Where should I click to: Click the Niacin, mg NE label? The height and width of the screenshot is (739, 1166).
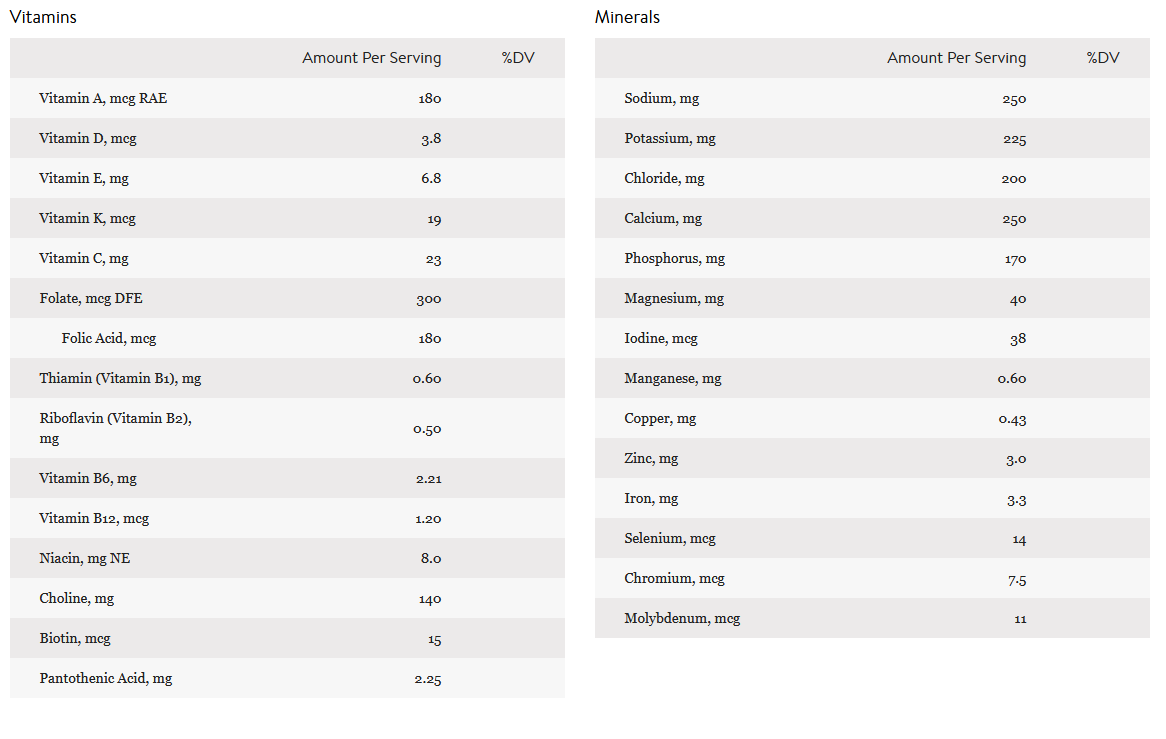click(x=85, y=558)
